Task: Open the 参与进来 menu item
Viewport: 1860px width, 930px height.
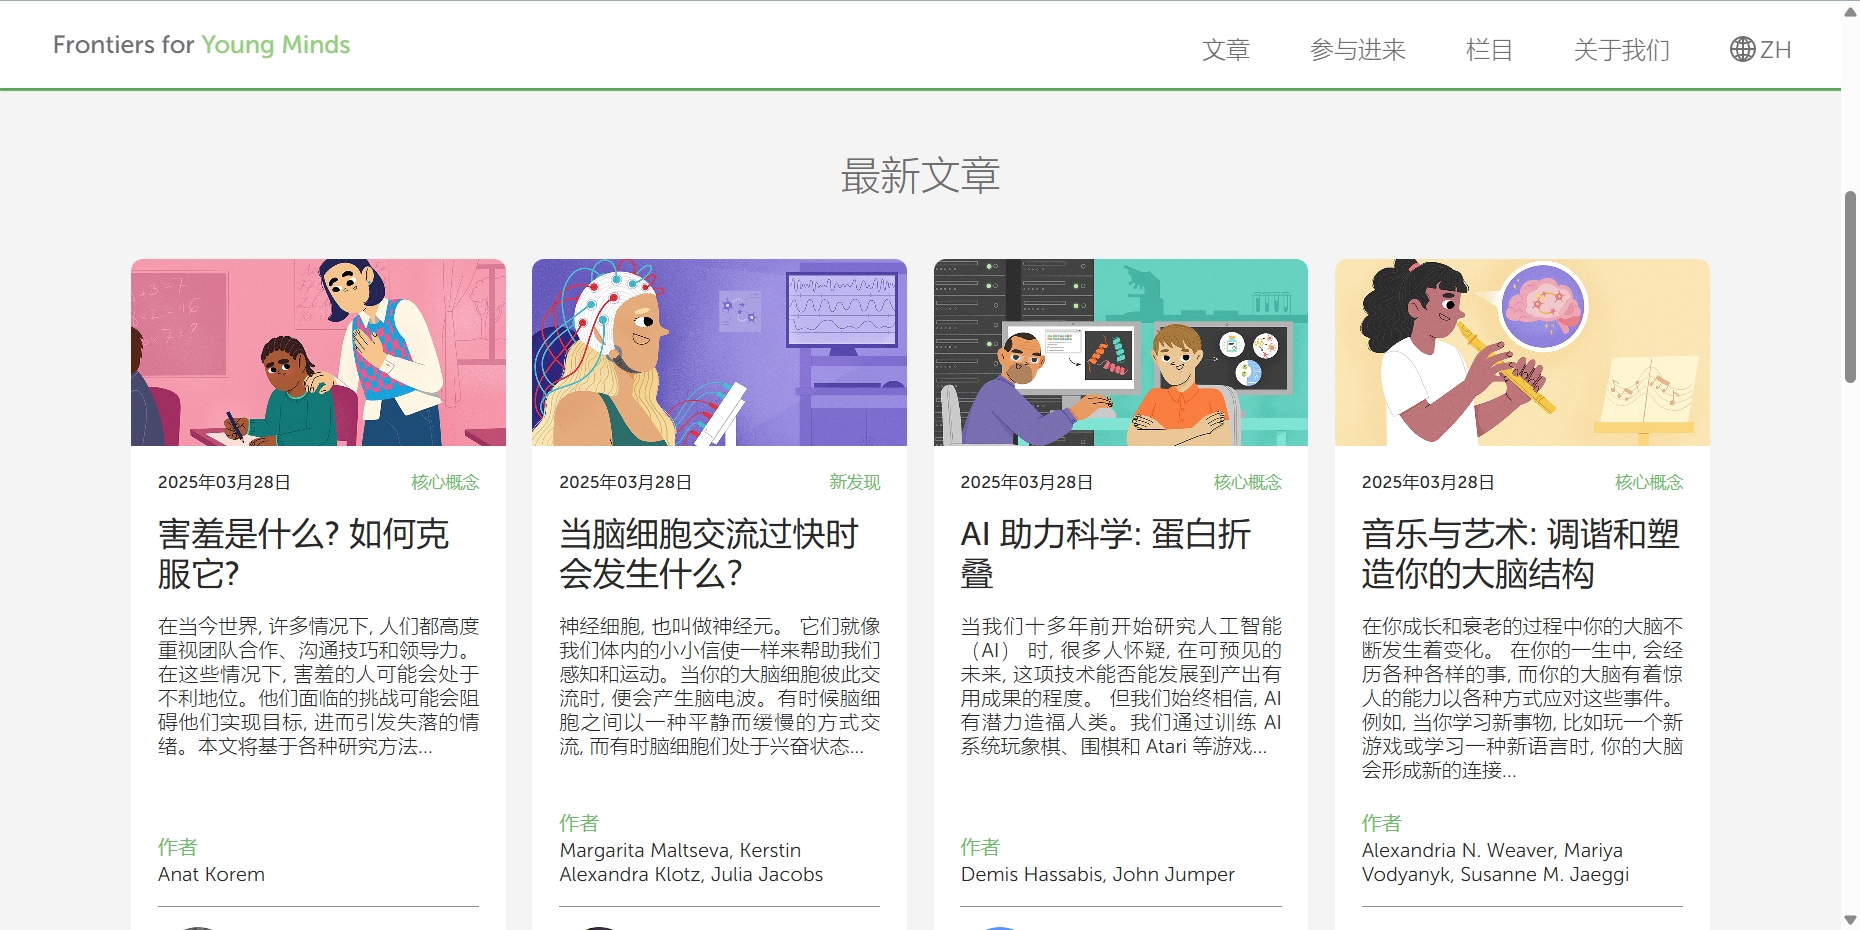Action: point(1358,50)
